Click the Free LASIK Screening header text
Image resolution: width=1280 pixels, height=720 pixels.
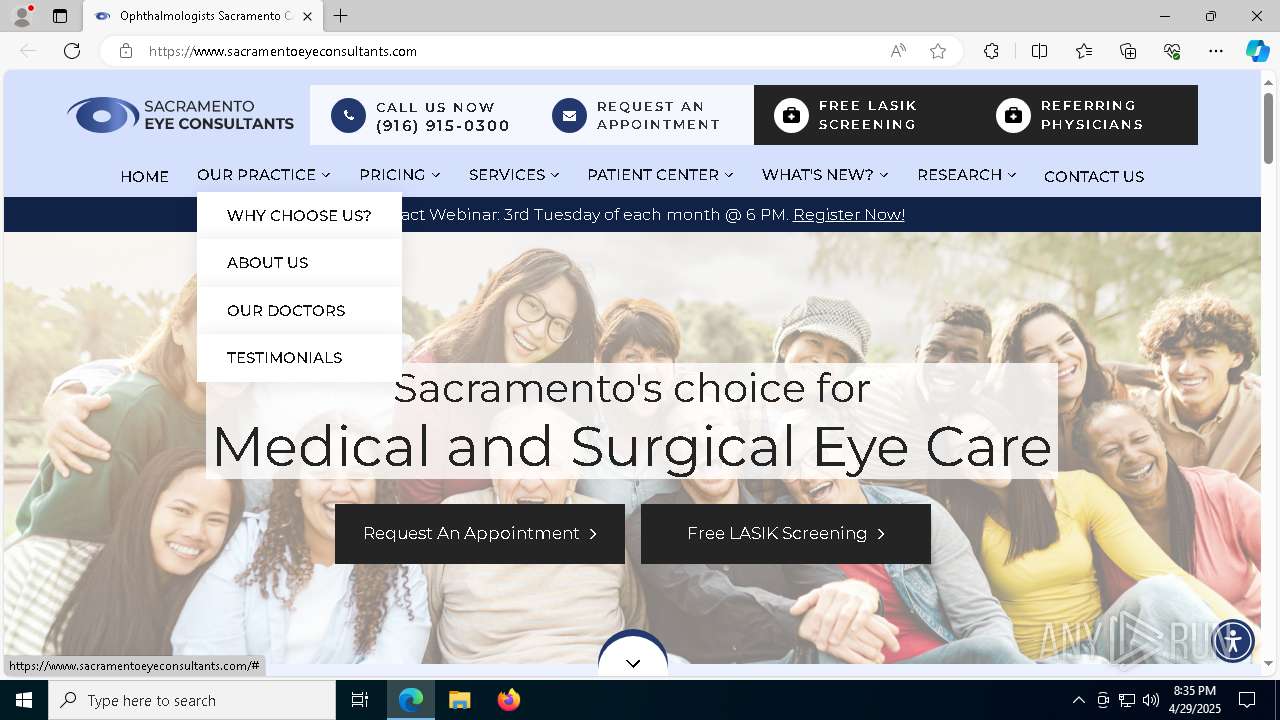coord(867,115)
